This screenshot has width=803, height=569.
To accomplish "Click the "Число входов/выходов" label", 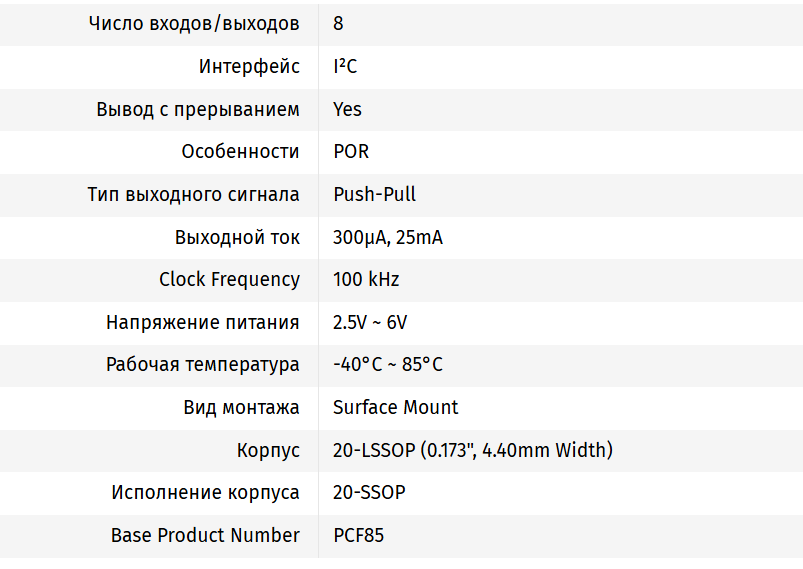I will [194, 24].
